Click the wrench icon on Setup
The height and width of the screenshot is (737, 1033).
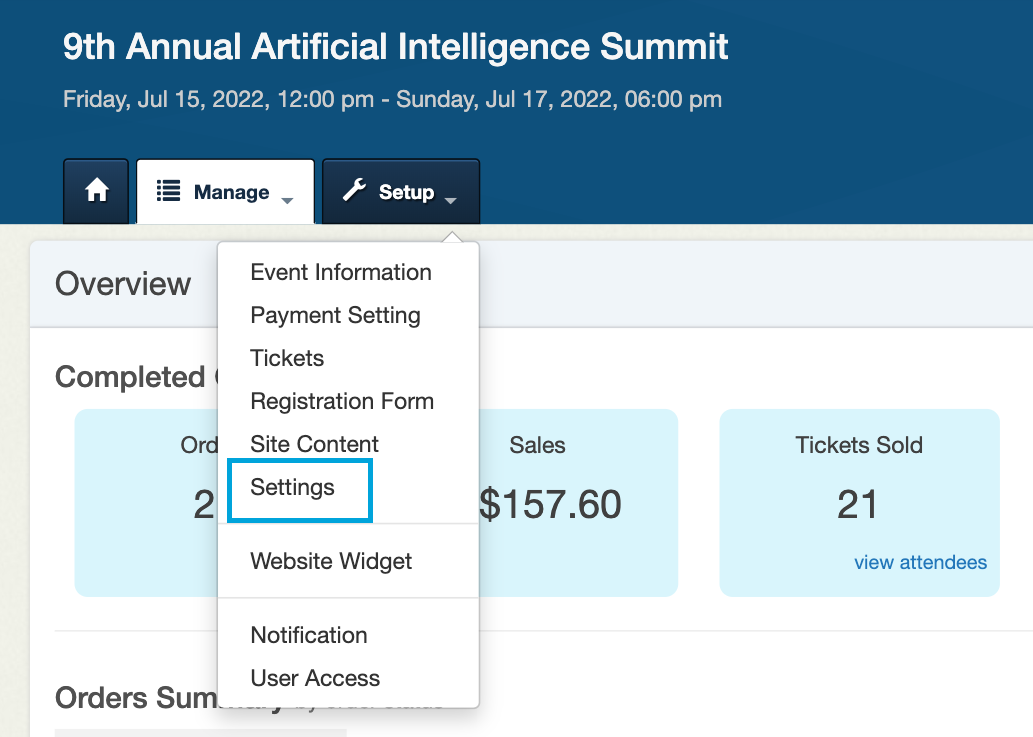pyautogui.click(x=354, y=190)
